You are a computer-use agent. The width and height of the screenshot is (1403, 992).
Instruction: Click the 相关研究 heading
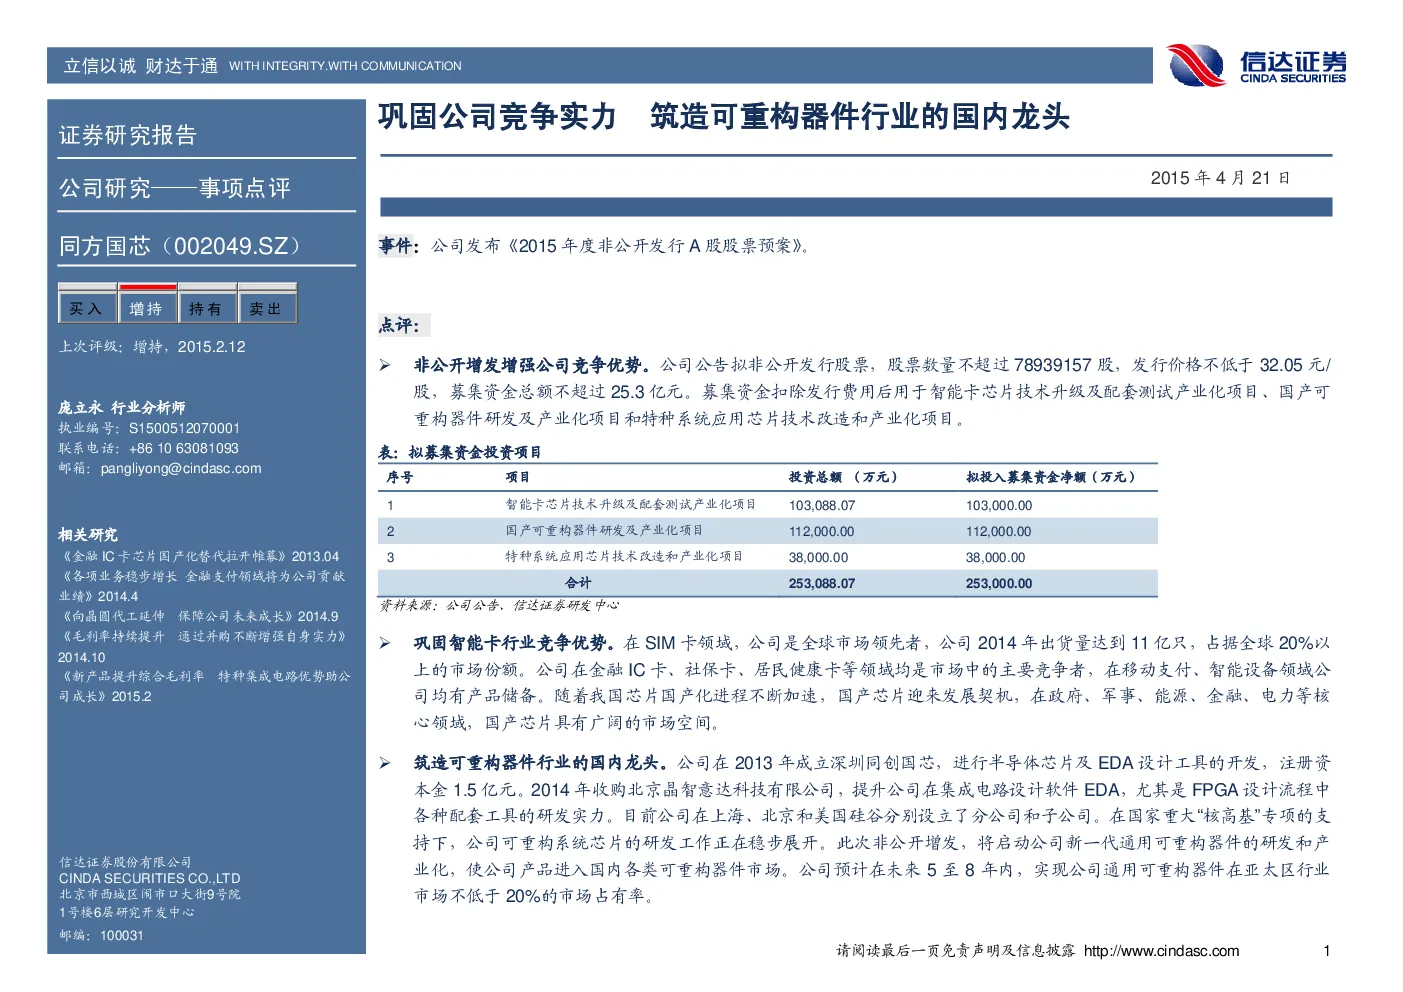point(88,535)
